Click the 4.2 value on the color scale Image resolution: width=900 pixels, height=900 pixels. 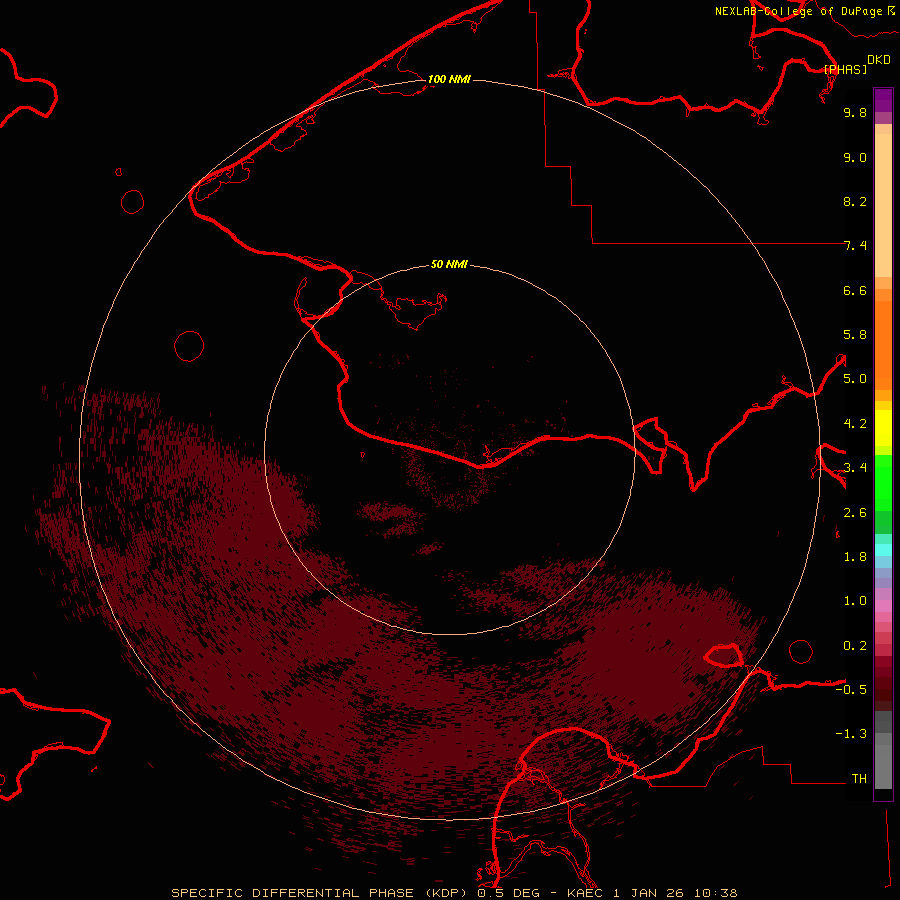click(x=855, y=424)
